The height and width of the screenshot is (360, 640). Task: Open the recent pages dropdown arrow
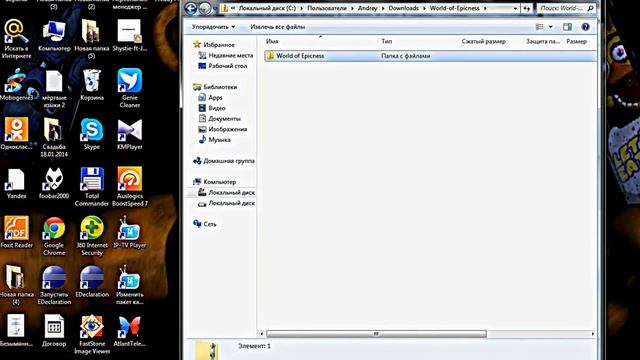point(215,8)
